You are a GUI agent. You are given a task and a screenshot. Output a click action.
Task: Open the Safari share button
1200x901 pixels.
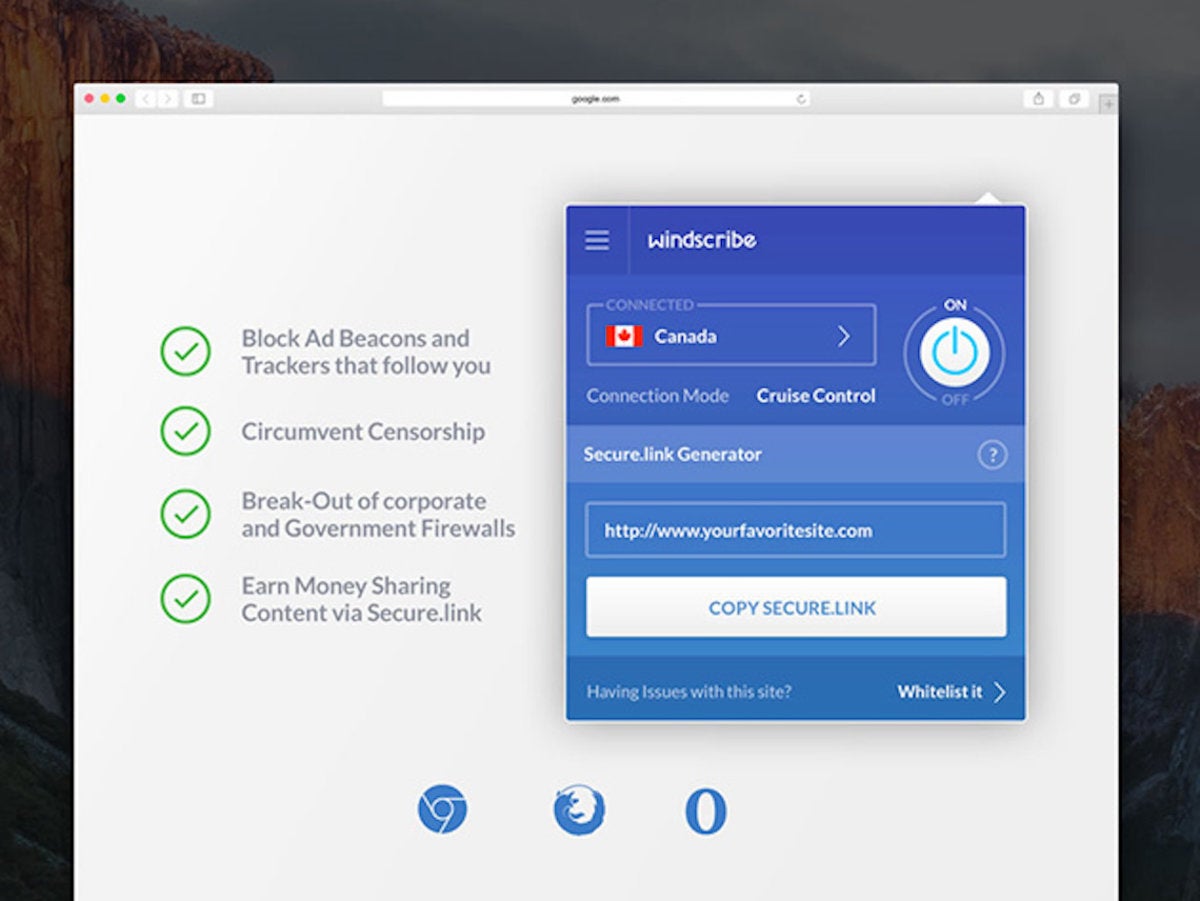coord(1039,99)
